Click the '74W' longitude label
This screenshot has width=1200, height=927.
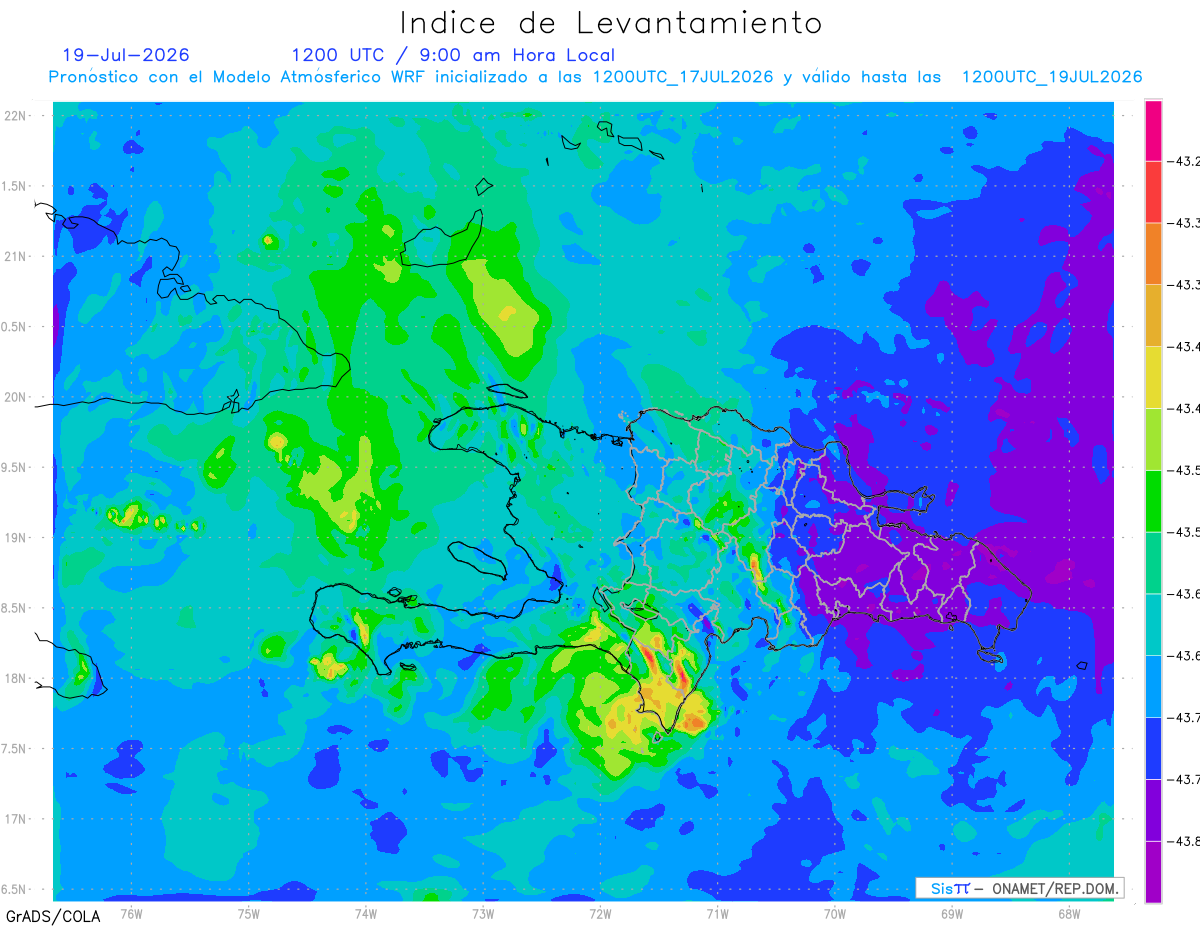click(365, 913)
